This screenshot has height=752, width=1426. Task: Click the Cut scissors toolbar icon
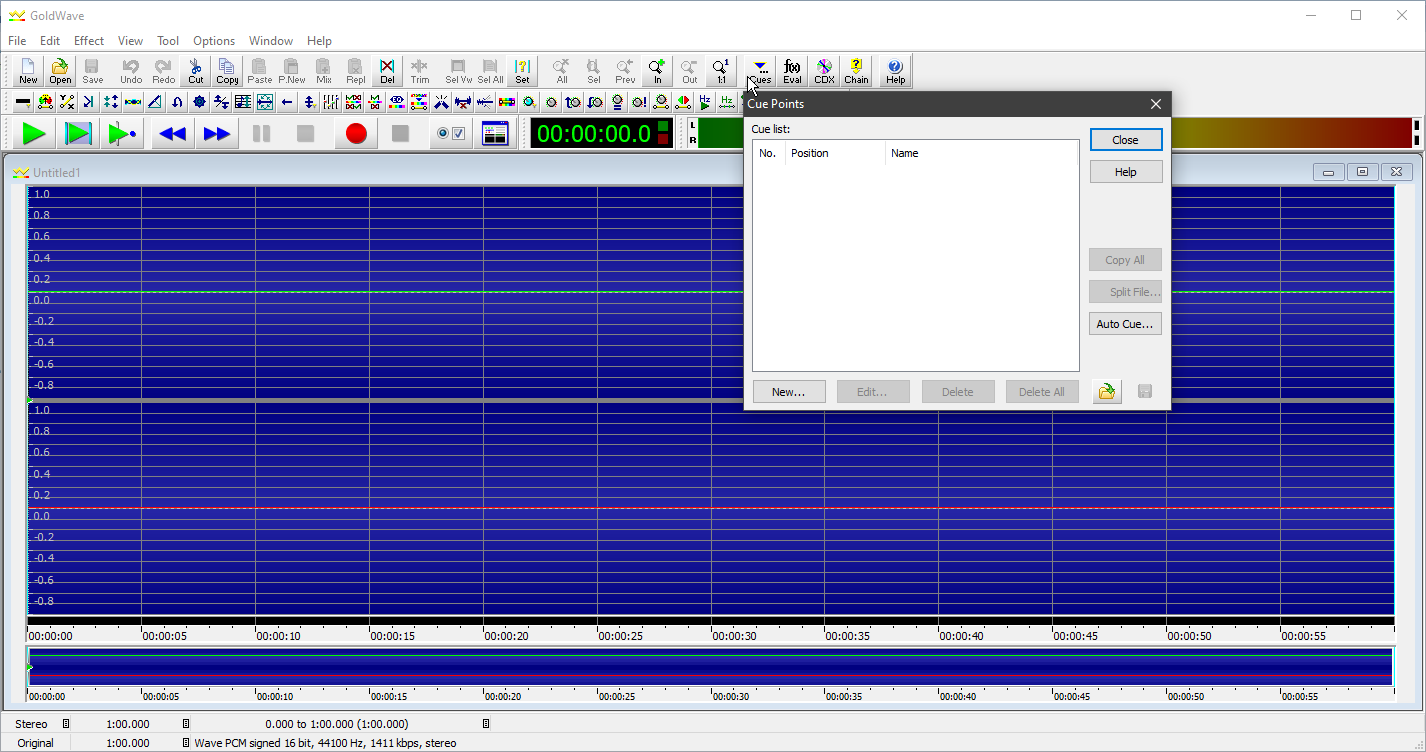click(196, 71)
